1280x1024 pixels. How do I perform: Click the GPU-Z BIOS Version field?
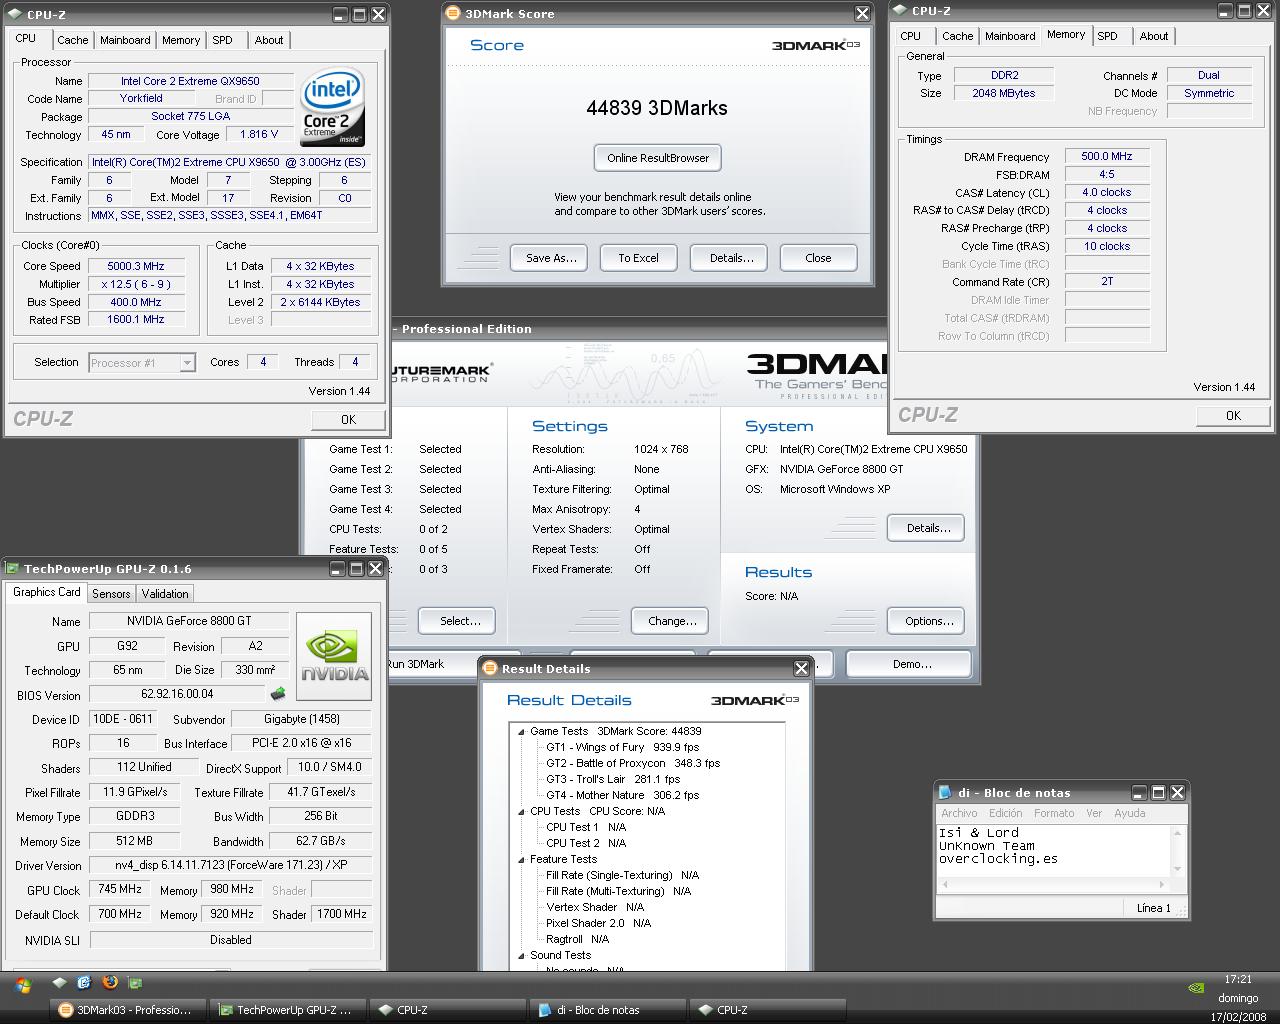coord(177,694)
